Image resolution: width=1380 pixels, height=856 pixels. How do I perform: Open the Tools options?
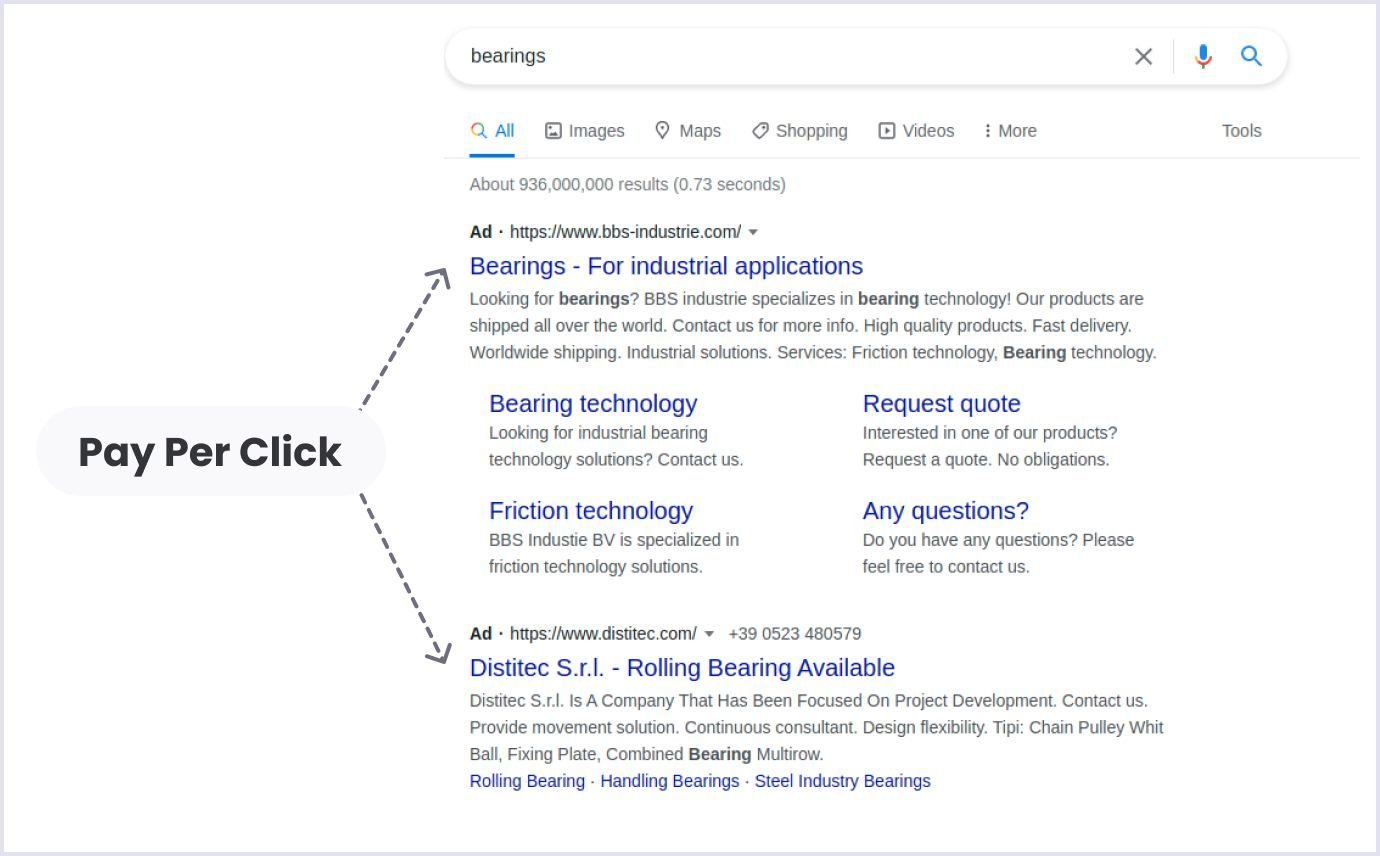[x=1241, y=131]
